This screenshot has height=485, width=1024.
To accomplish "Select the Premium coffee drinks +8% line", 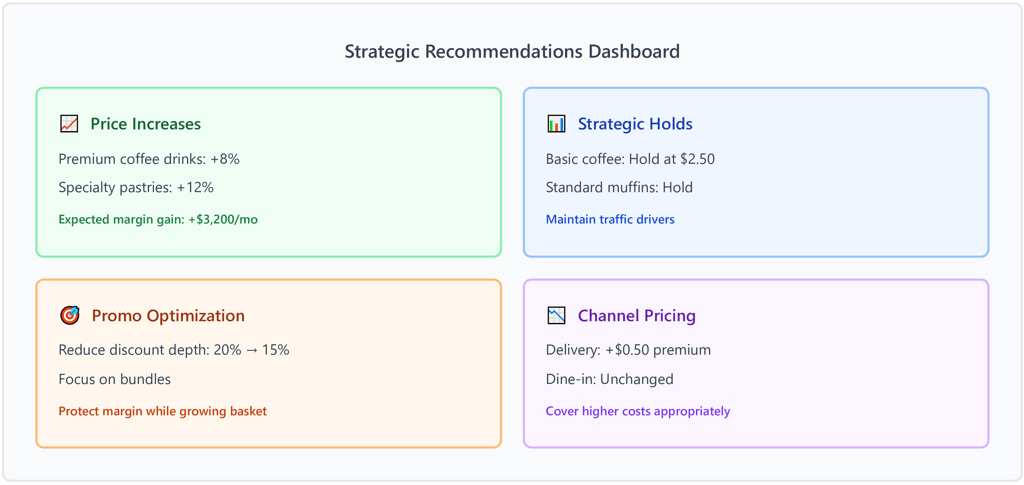I will (149, 159).
